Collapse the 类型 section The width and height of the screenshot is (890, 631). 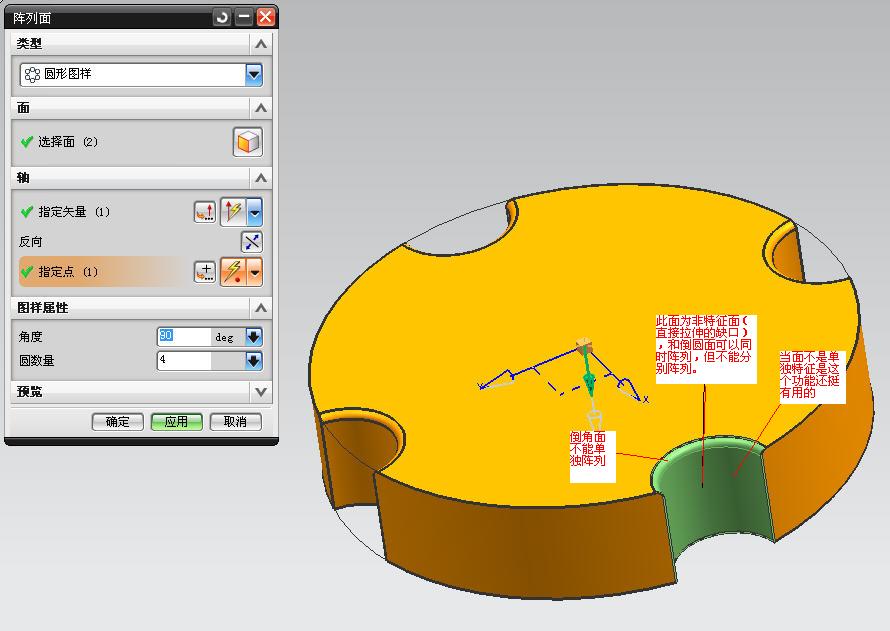261,44
